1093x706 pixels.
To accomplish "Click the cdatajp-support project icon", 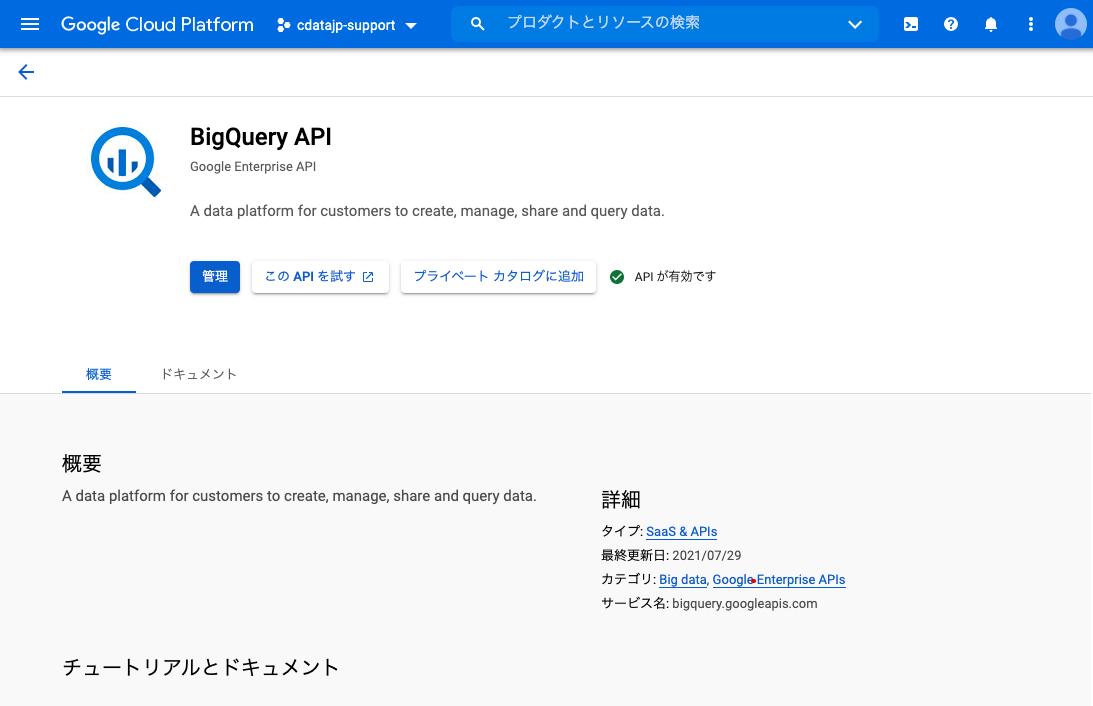I will [x=283, y=25].
